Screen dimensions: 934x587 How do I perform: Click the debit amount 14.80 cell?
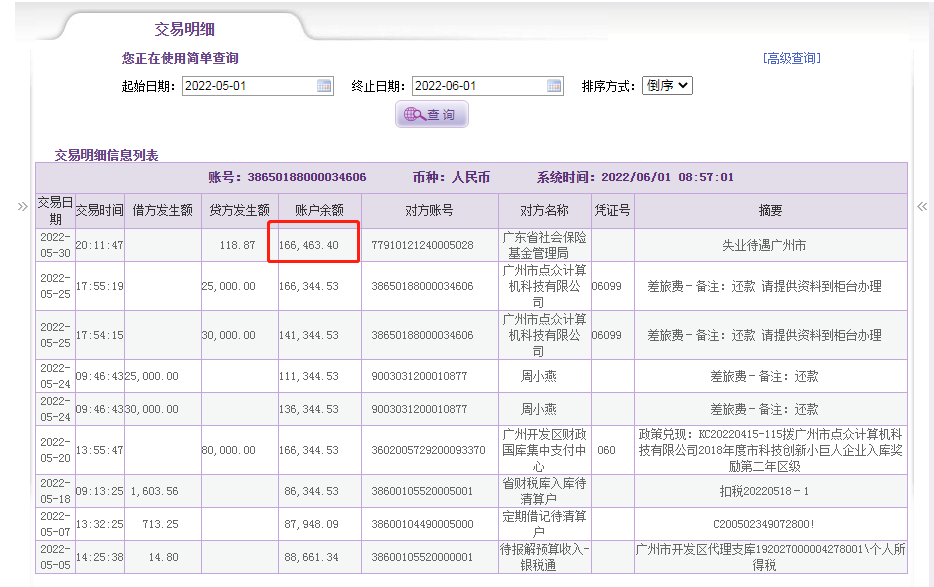click(x=163, y=557)
